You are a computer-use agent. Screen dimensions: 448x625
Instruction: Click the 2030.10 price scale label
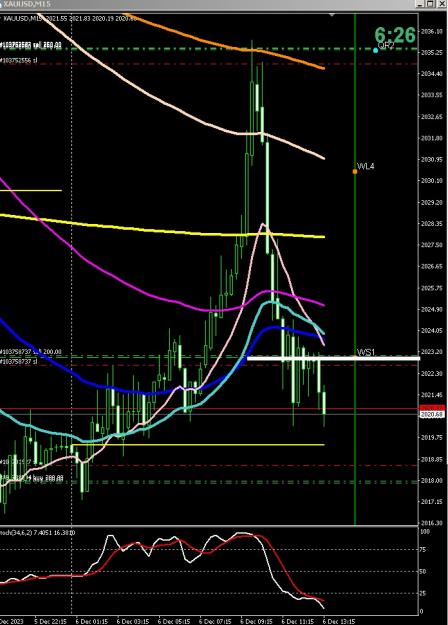click(432, 181)
